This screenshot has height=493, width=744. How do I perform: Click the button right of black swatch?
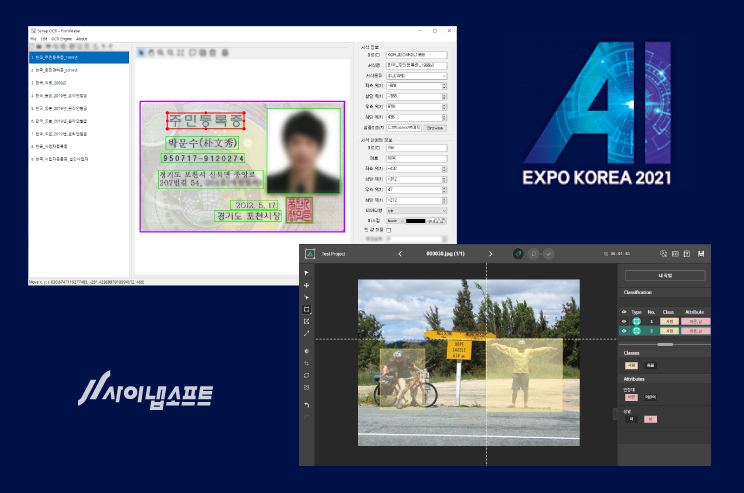pyautogui.click(x=436, y=221)
